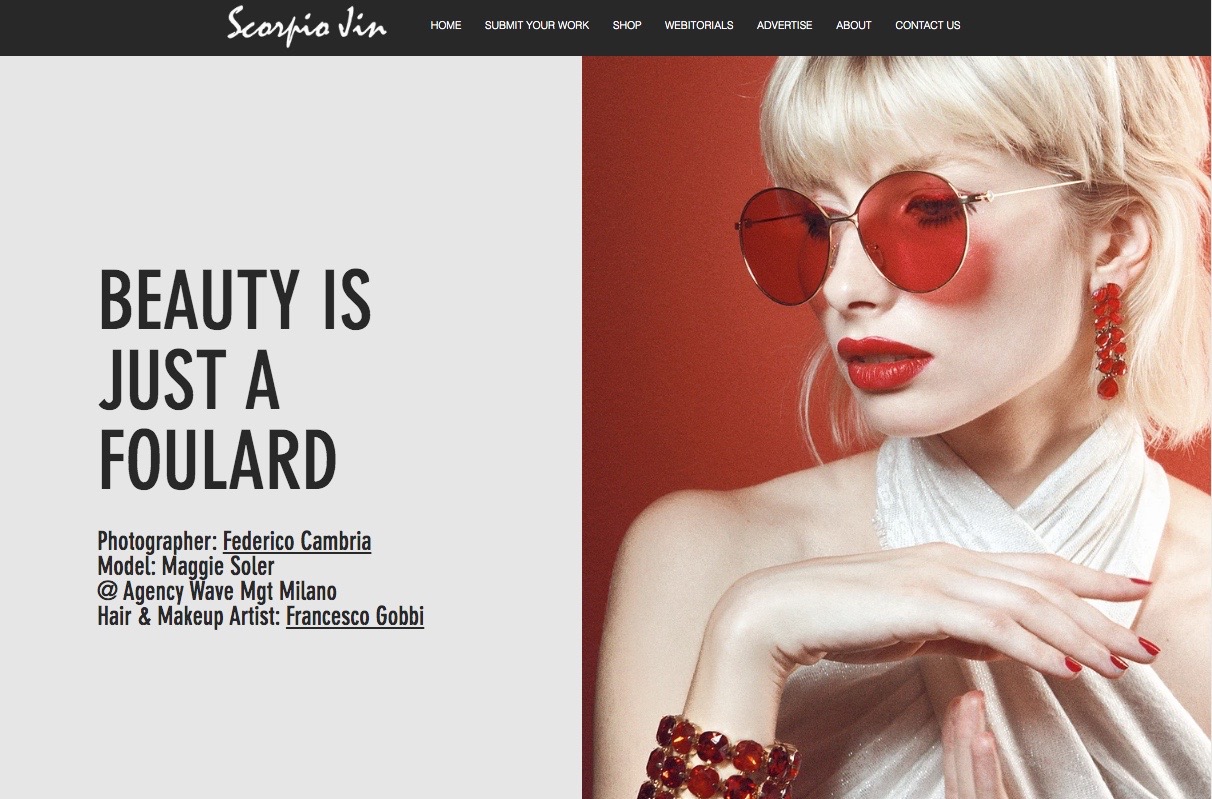Open the Francesco Gobbi artist link
Image resolution: width=1212 pixels, height=799 pixels.
[x=355, y=616]
